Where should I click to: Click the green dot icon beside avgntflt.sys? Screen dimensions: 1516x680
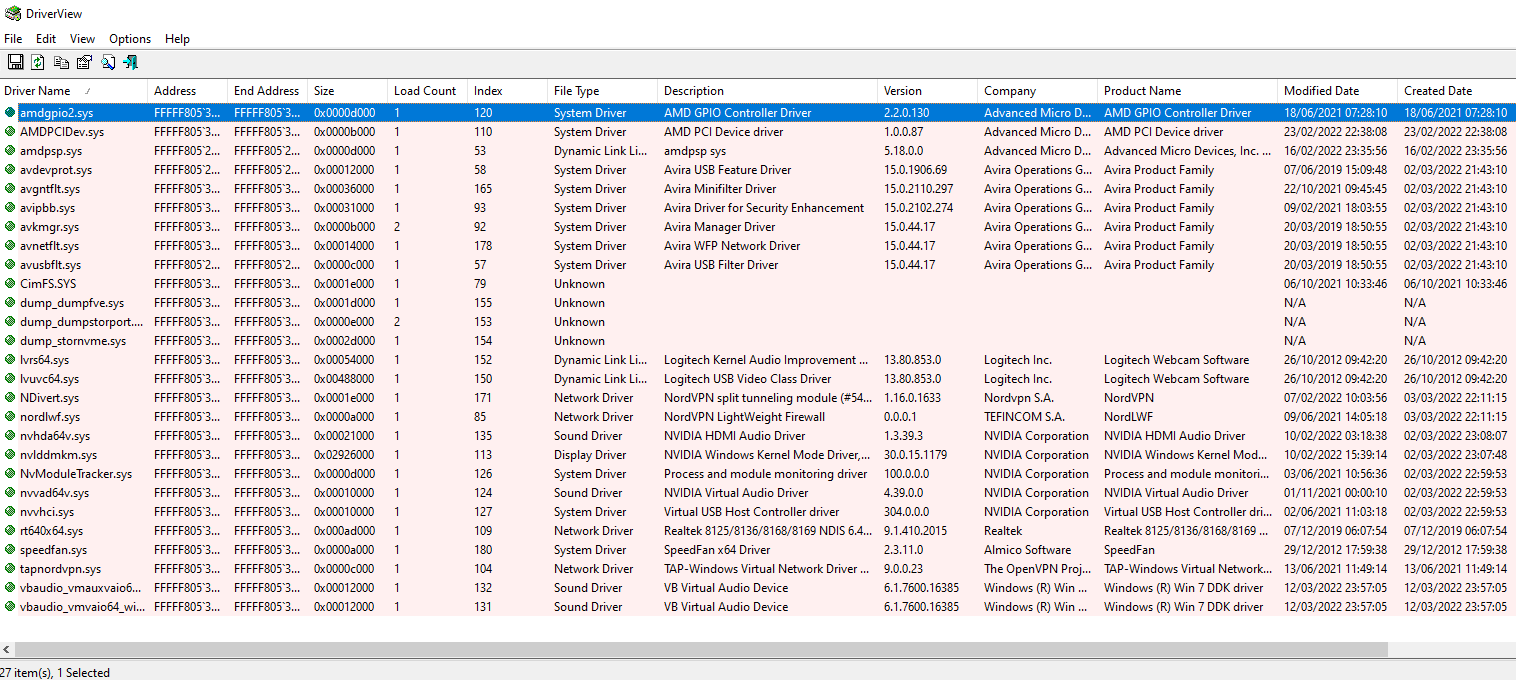tap(10, 189)
